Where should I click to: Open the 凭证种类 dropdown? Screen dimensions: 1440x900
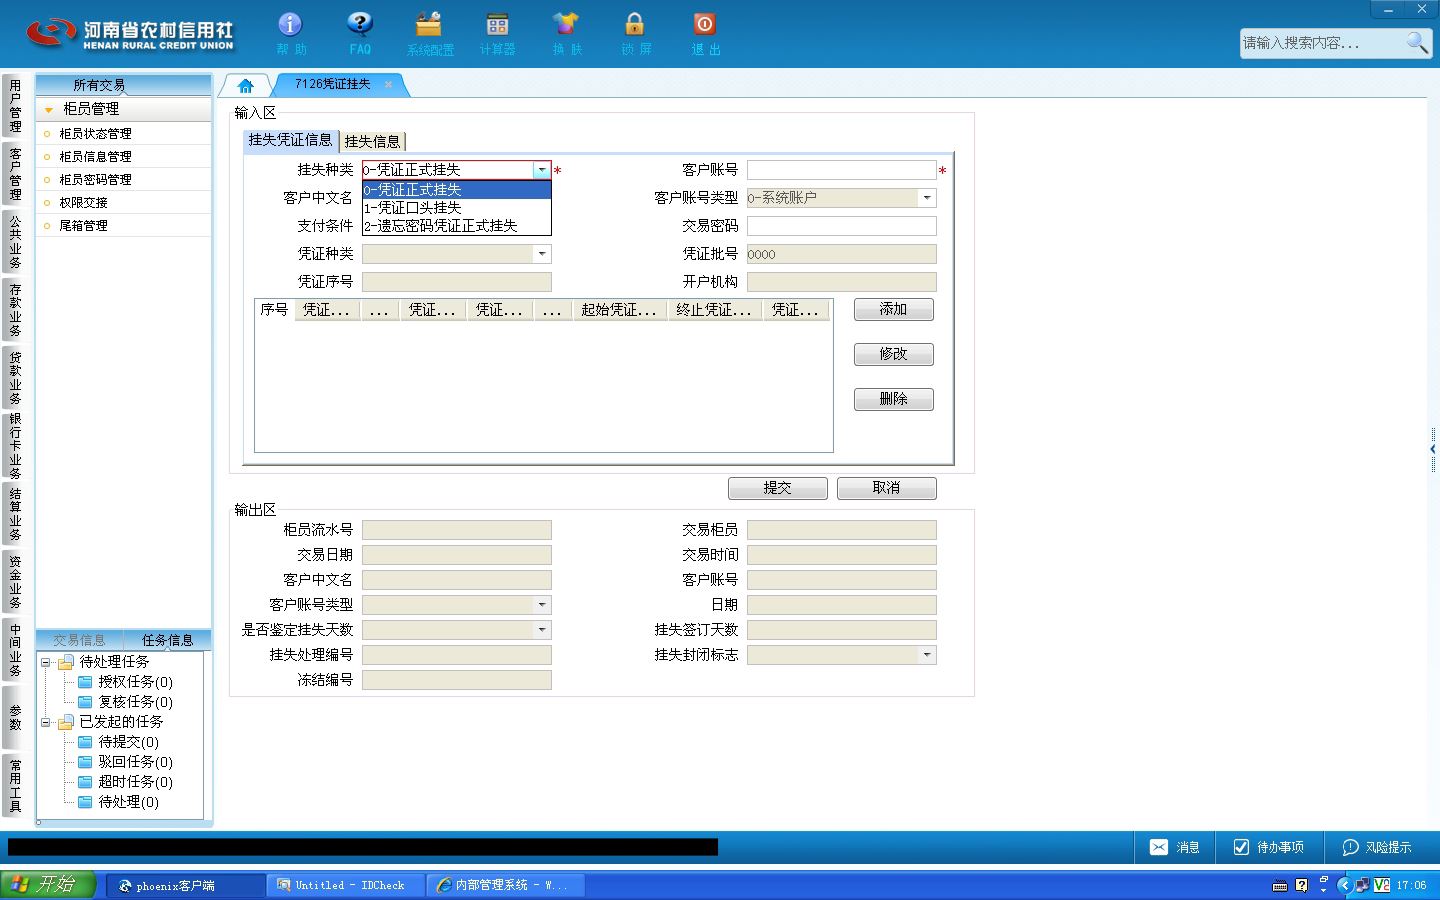click(x=542, y=254)
